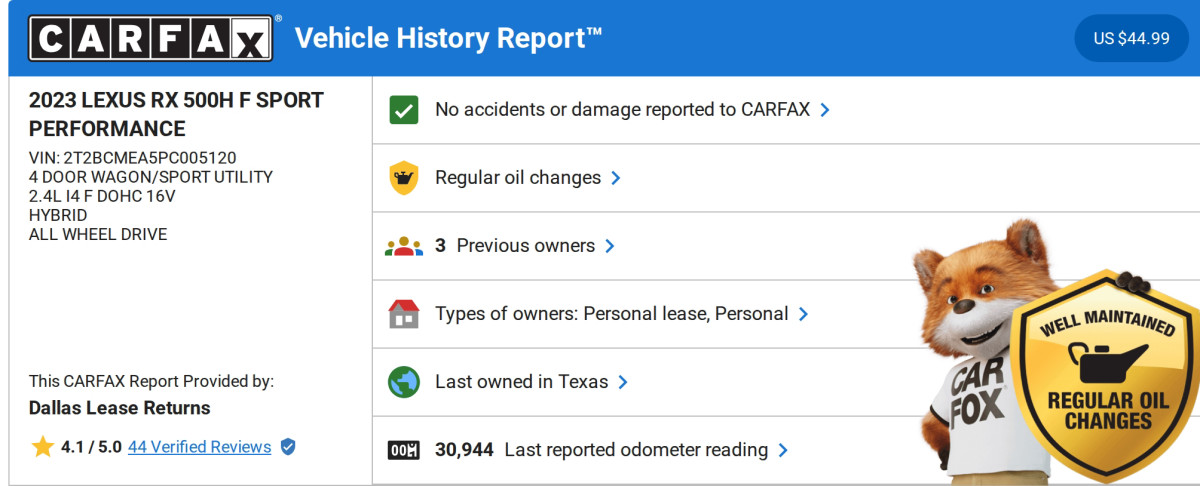Viewport: 1200px width, 486px height.
Task: Click the CARFAX logo
Action: [150, 38]
